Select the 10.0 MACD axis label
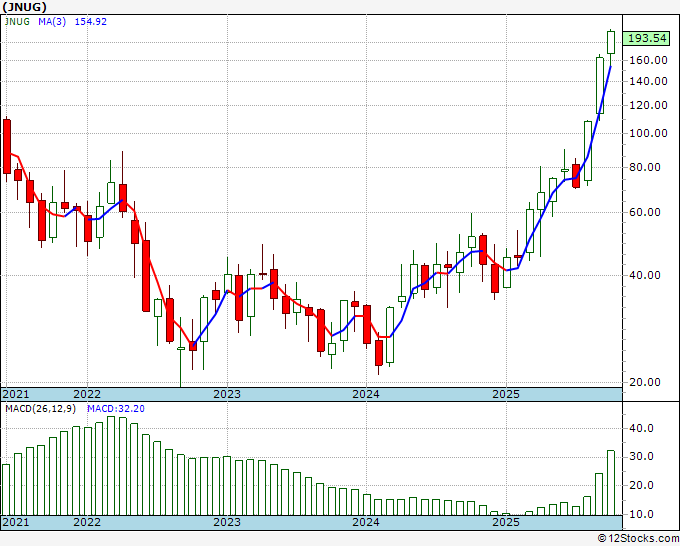Image resolution: width=680 pixels, height=546 pixels. 642,514
